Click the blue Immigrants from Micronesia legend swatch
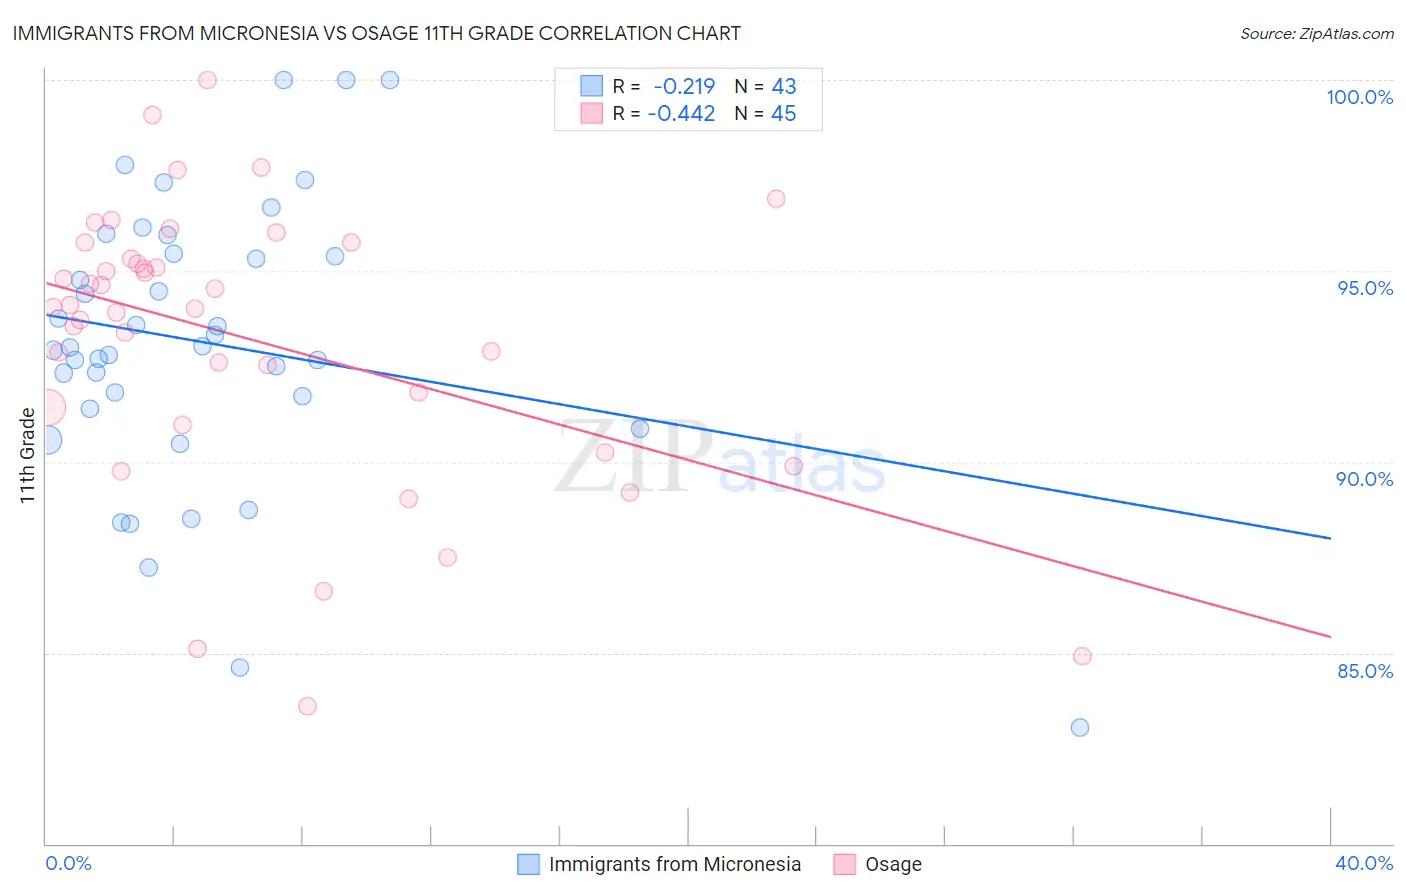 pyautogui.click(x=528, y=864)
